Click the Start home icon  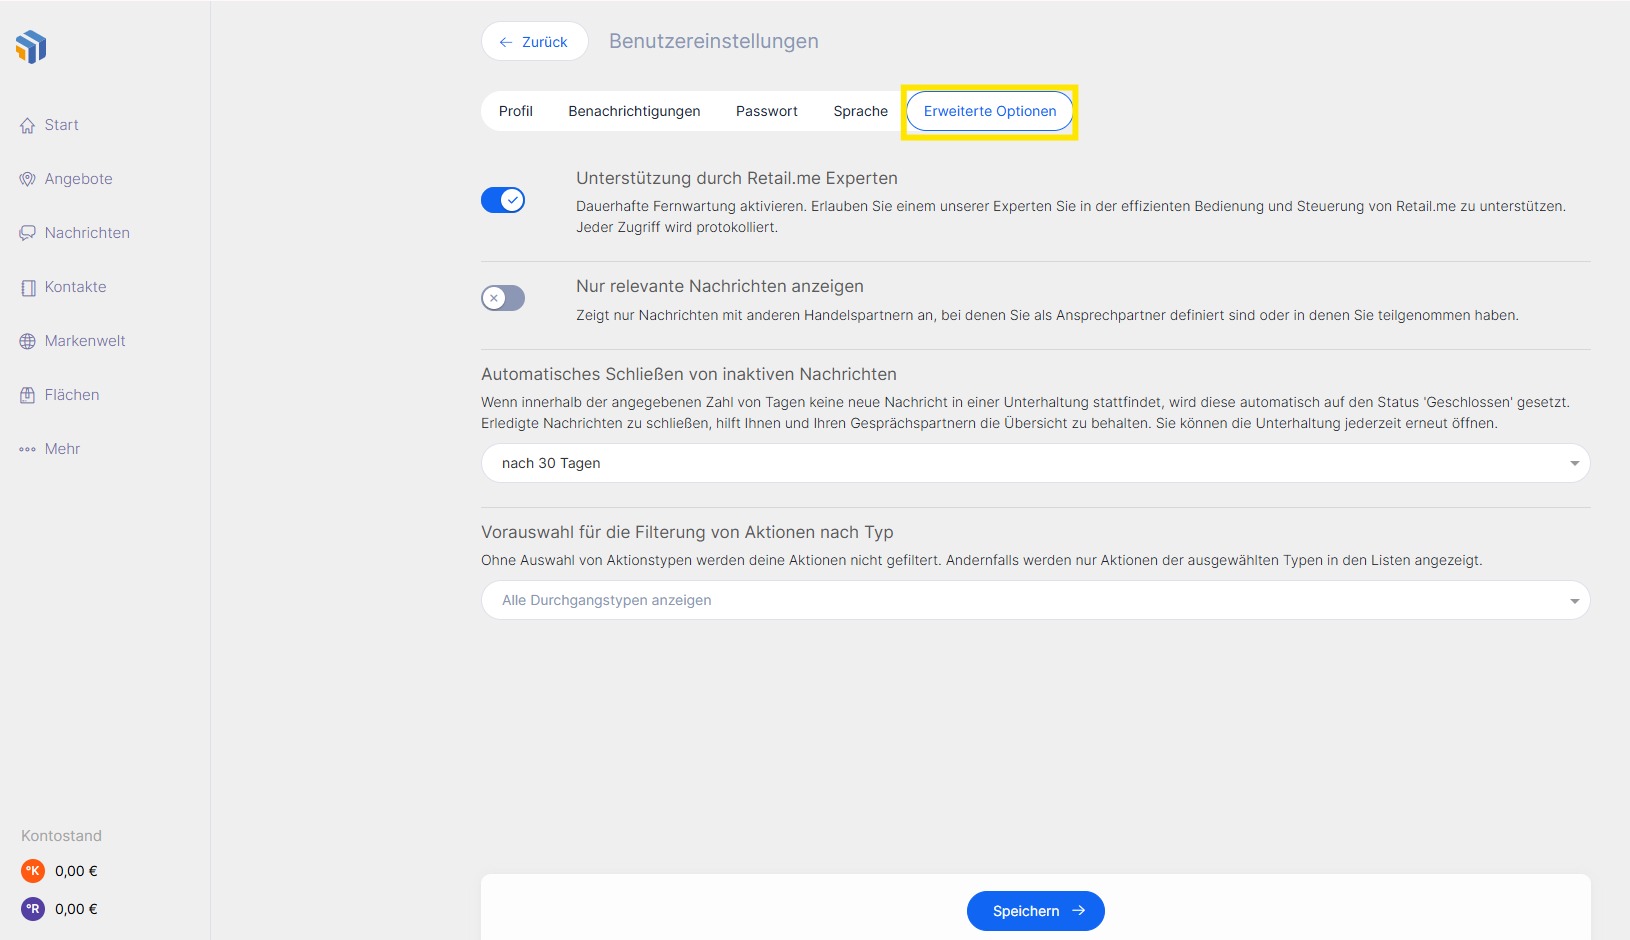tap(28, 126)
